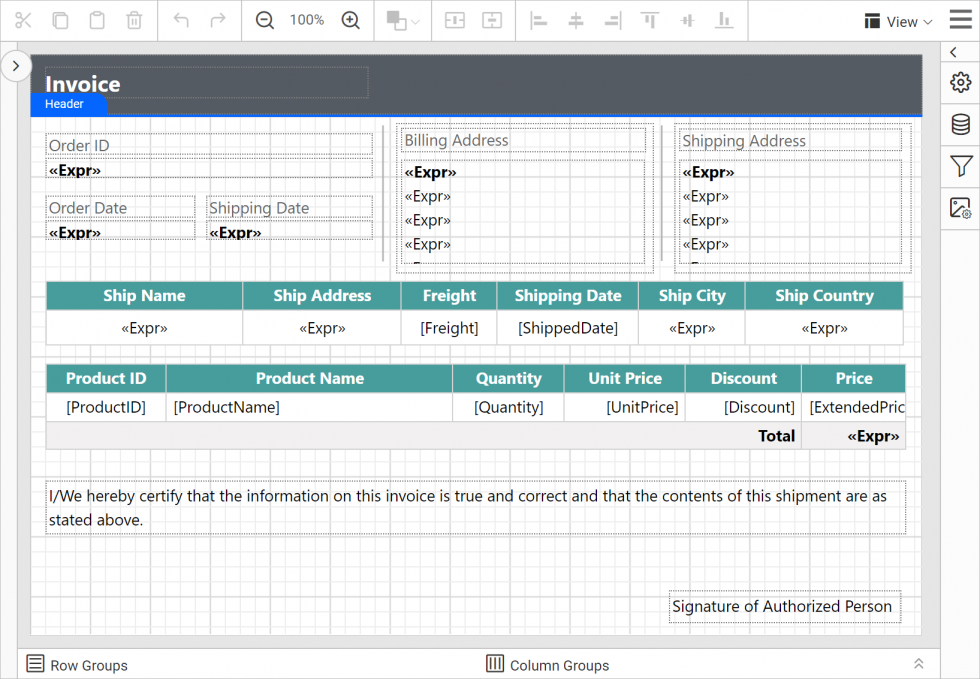Image resolution: width=980 pixels, height=679 pixels.
Task: Select the [ShippedDate] data cell
Action: (x=568, y=328)
